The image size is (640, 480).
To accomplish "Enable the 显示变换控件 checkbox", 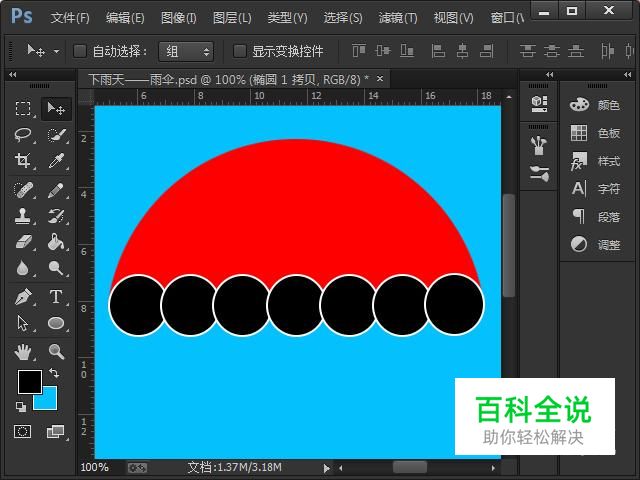I will click(240, 51).
